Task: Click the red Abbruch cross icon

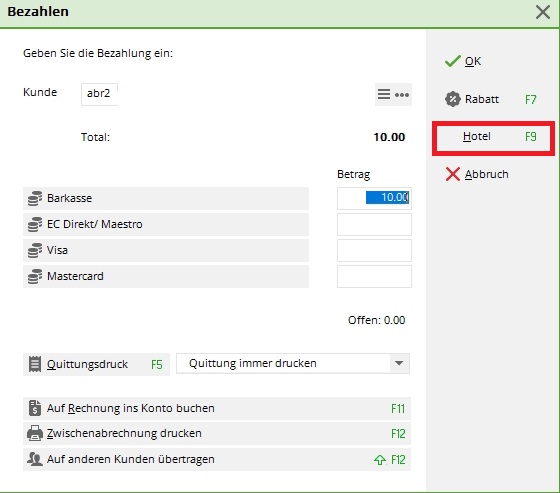Action: click(x=452, y=174)
